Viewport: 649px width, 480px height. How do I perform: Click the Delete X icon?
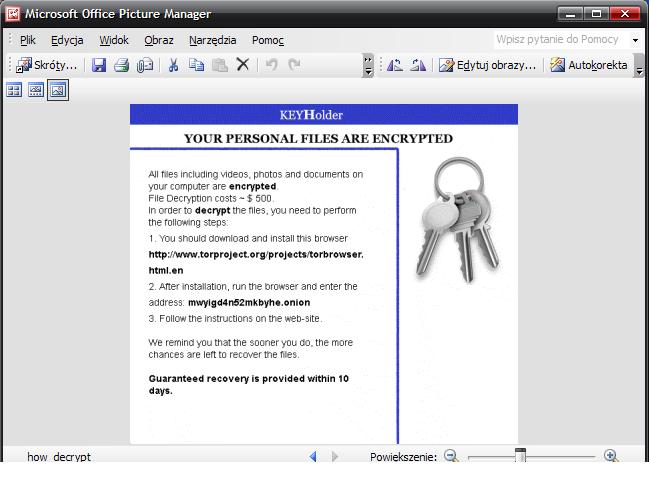point(243,65)
